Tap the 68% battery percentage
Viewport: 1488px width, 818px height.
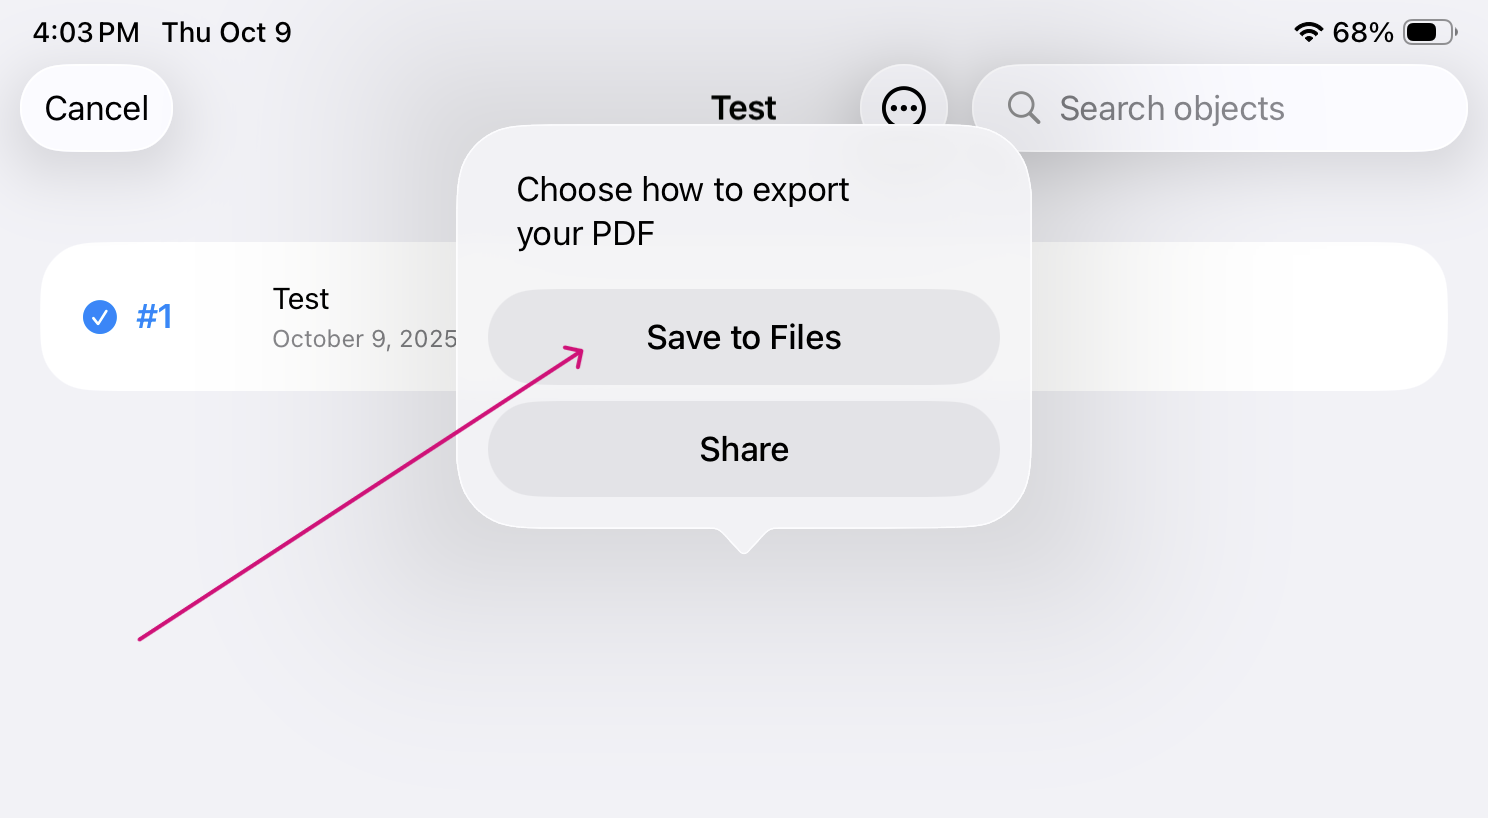click(x=1362, y=32)
